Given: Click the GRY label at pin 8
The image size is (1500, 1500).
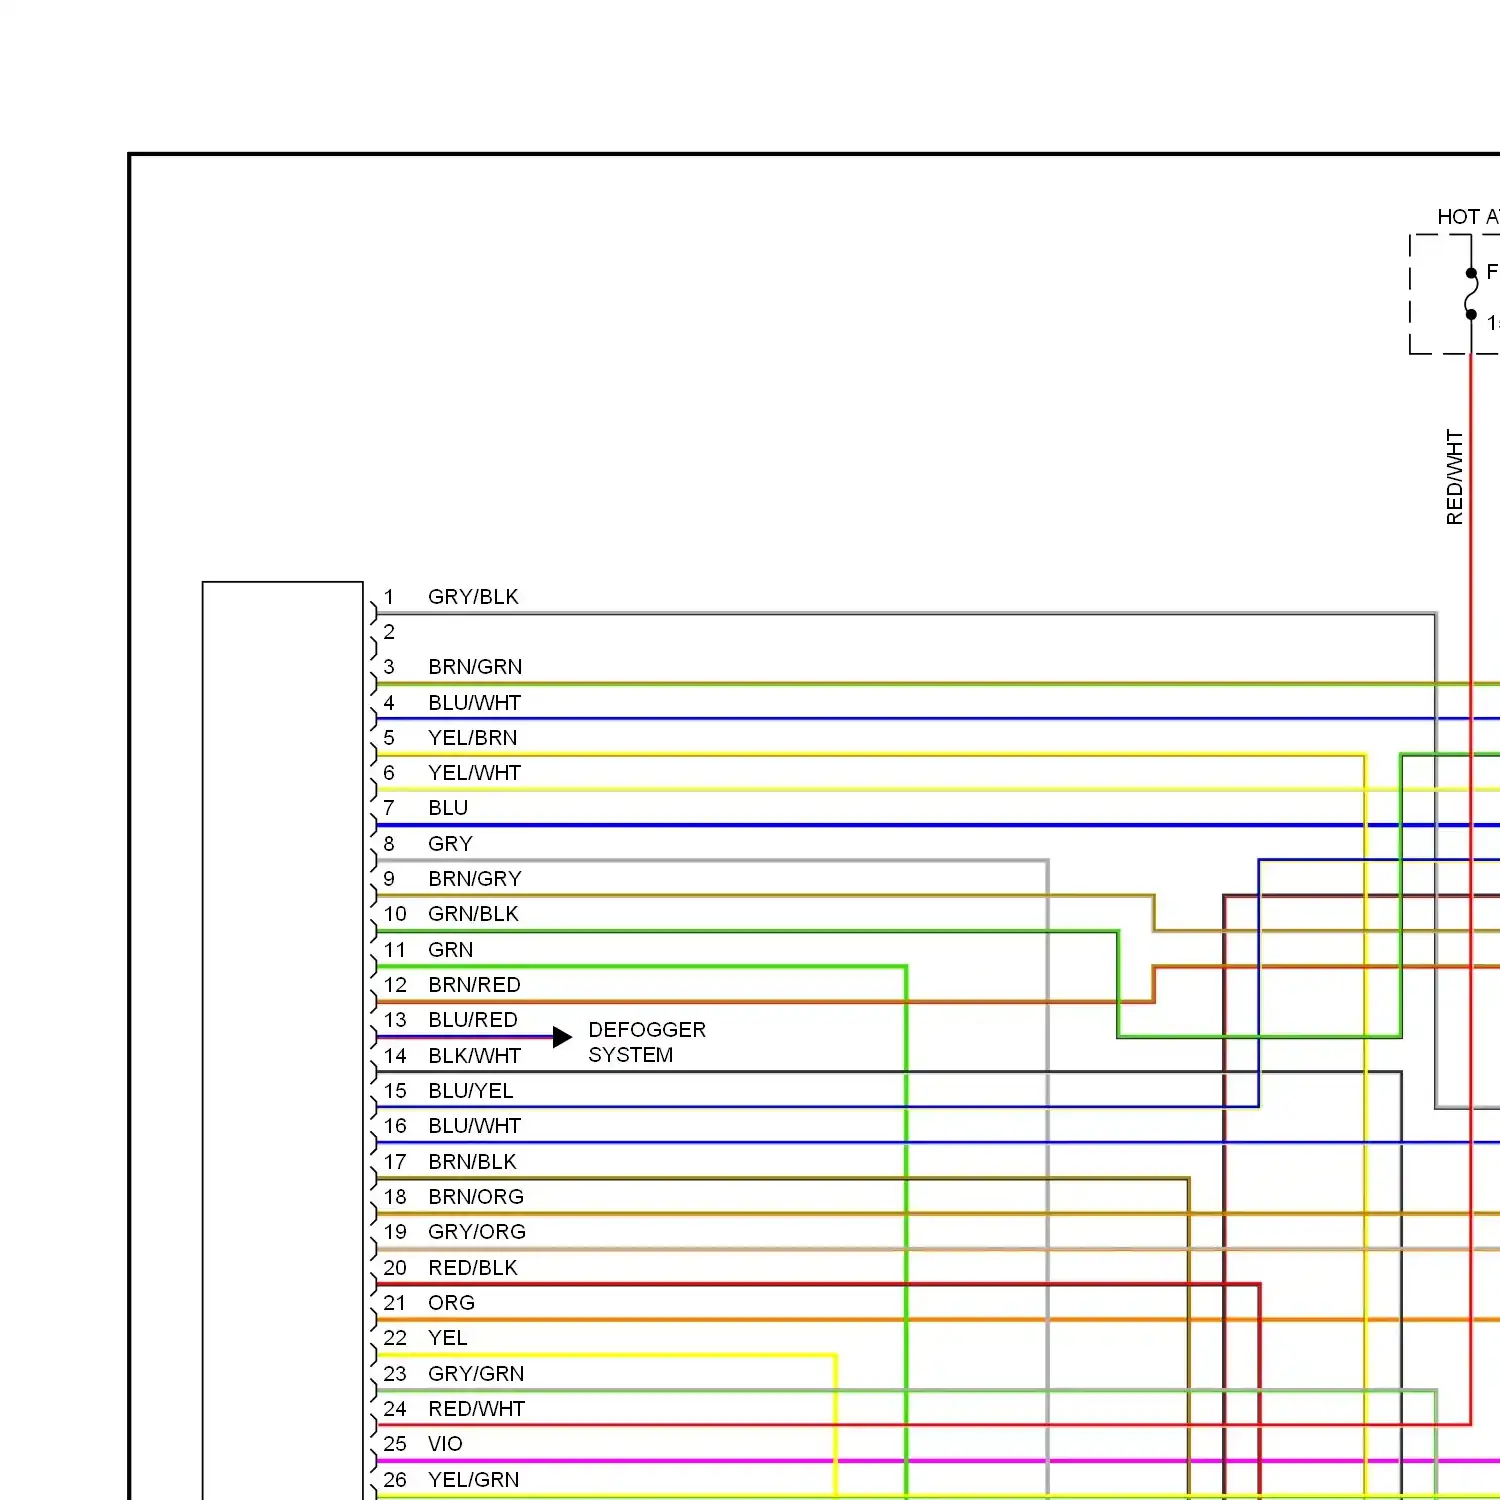Looking at the screenshot, I should pos(450,844).
